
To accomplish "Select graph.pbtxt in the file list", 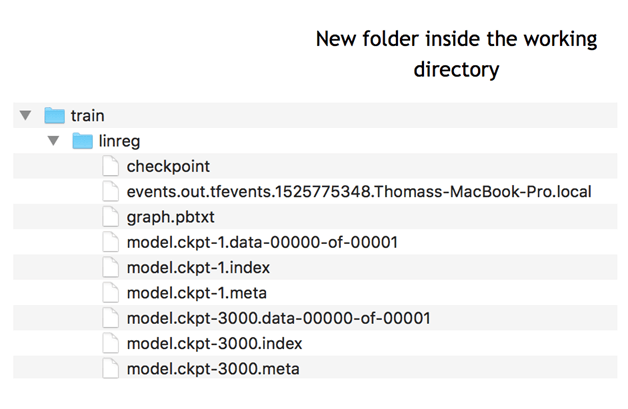I will coord(172,217).
